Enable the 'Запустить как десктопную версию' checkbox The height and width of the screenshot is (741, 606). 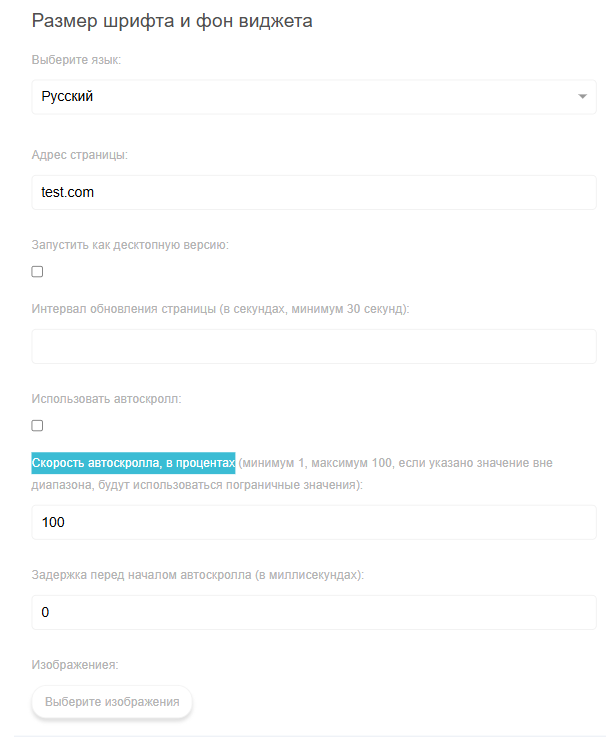pyautogui.click(x=38, y=271)
